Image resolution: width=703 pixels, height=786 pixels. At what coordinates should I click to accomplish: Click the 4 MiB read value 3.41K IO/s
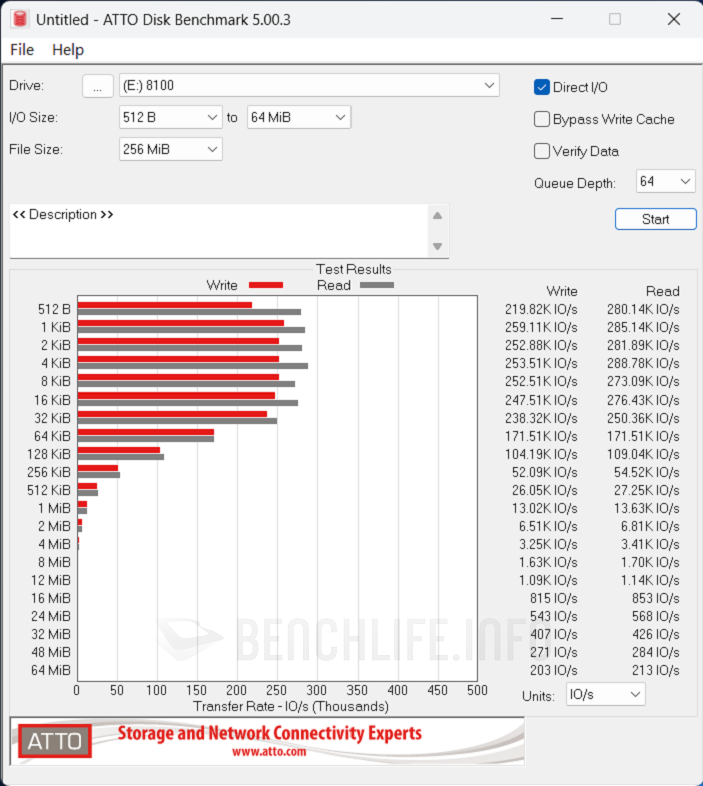pos(650,544)
